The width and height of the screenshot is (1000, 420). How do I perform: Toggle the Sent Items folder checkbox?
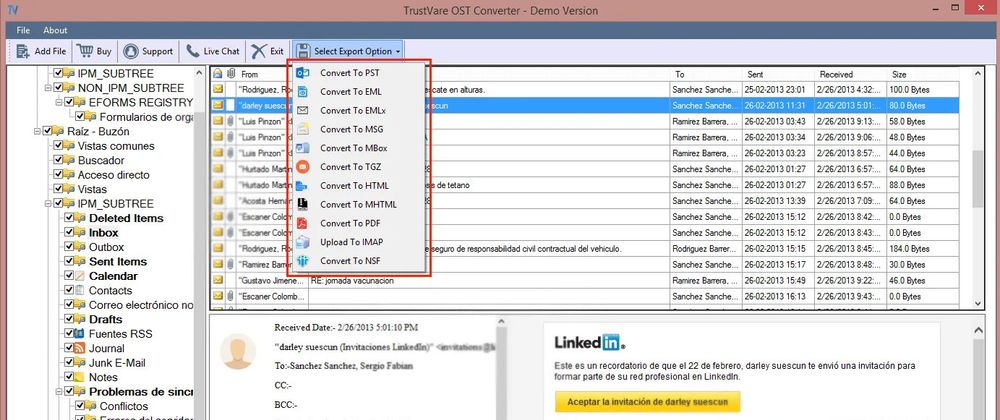pyautogui.click(x=70, y=262)
